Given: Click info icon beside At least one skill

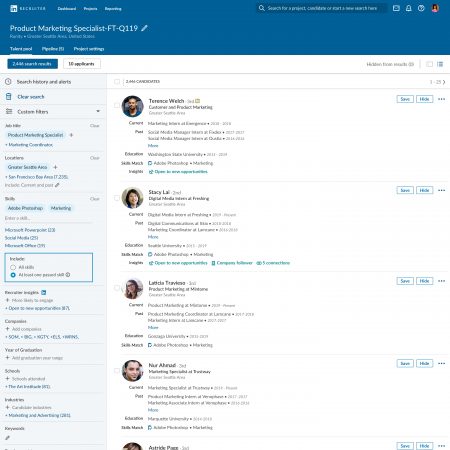Looking at the screenshot, I should (68, 275).
